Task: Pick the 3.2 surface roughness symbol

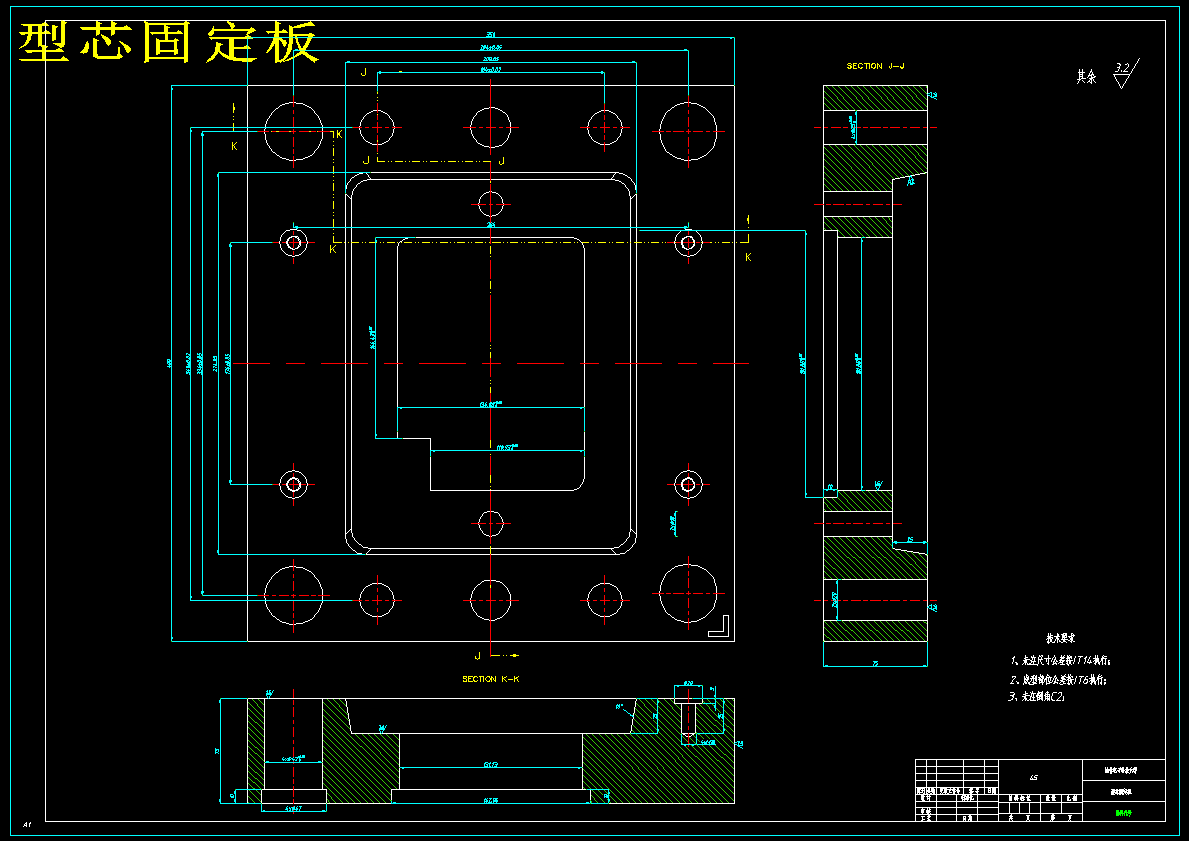Action: pyautogui.click(x=1125, y=74)
